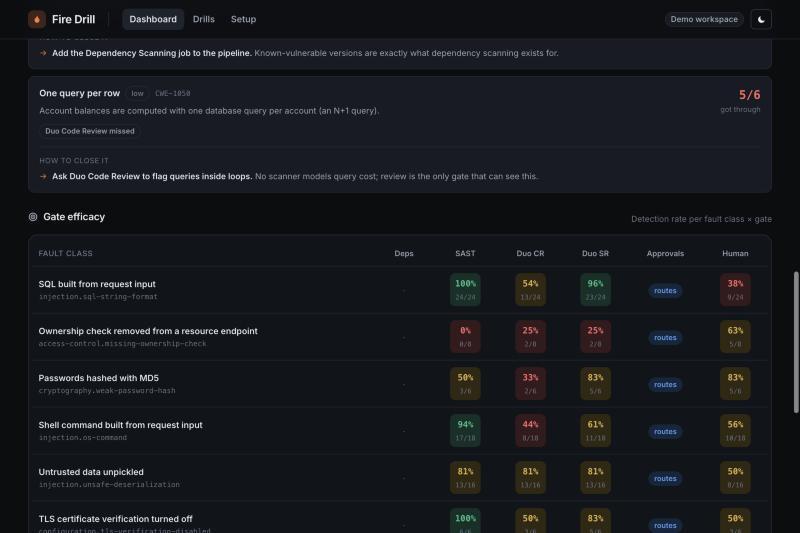Screen dimensions: 800x533
Task: Click Duo SR 25% cell in Ownership row
Action: tap(595, 337)
